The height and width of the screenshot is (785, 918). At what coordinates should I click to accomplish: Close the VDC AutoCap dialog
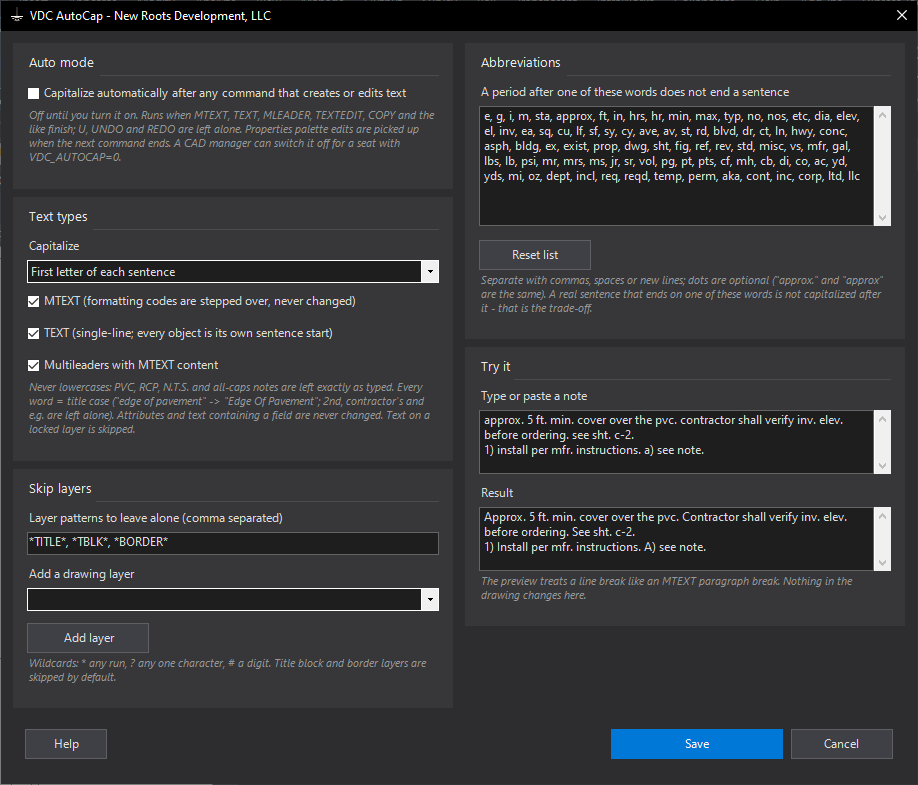click(x=902, y=15)
